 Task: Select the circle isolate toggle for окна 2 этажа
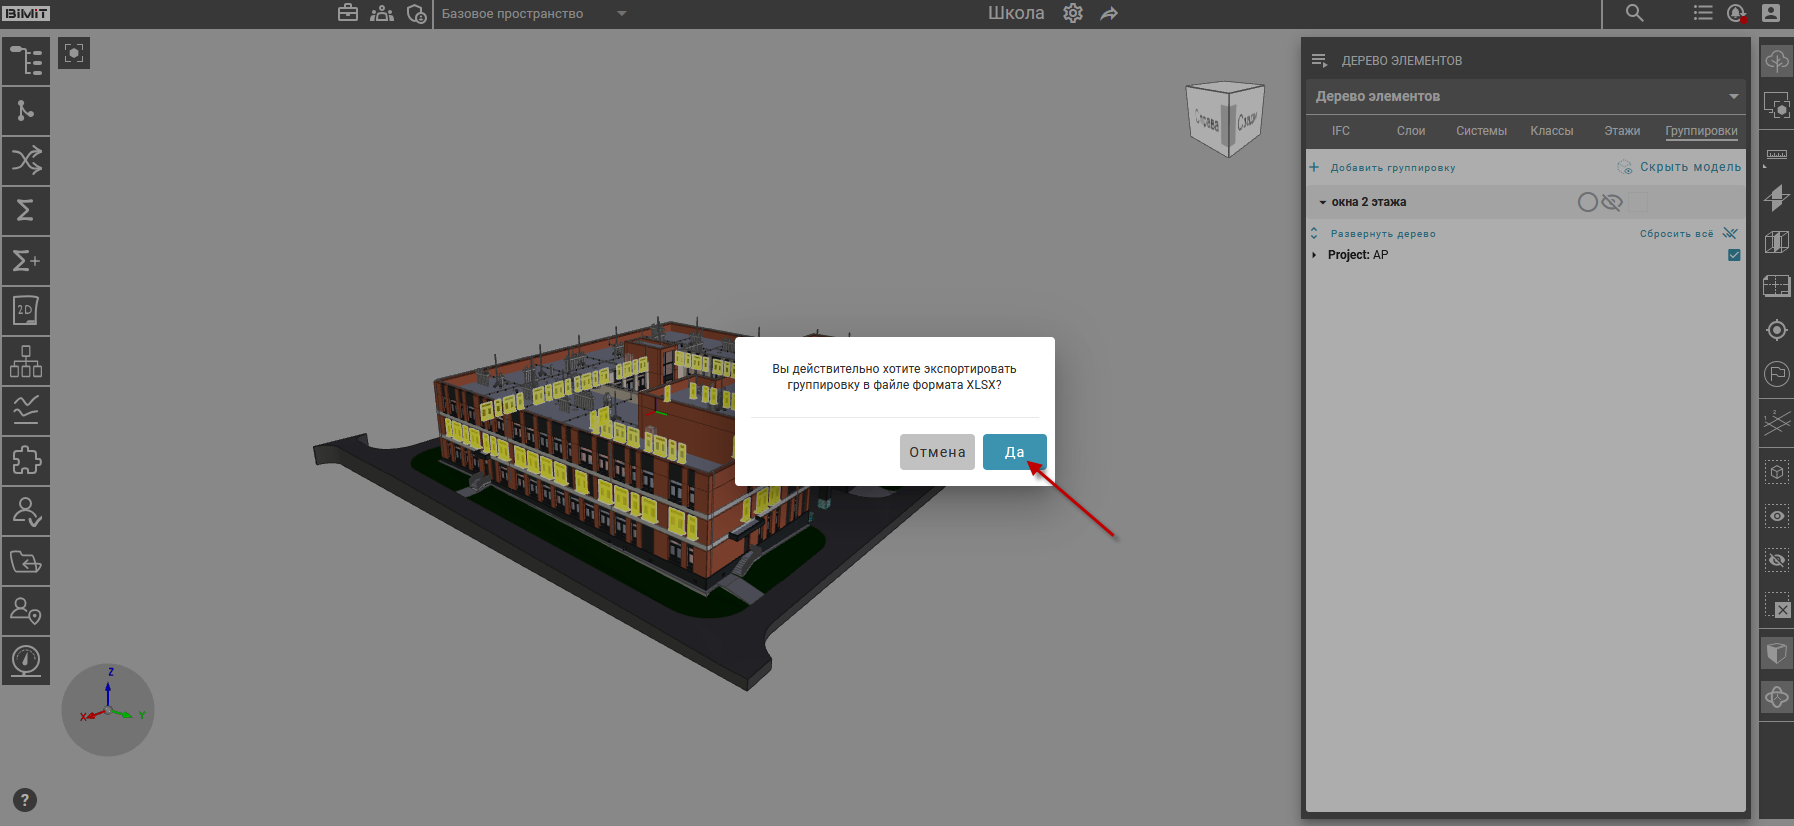1587,202
